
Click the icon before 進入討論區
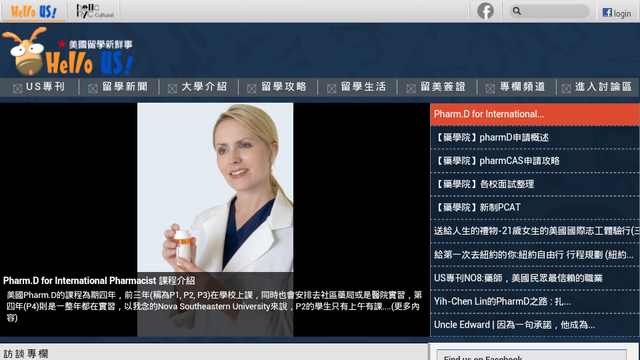566,88
